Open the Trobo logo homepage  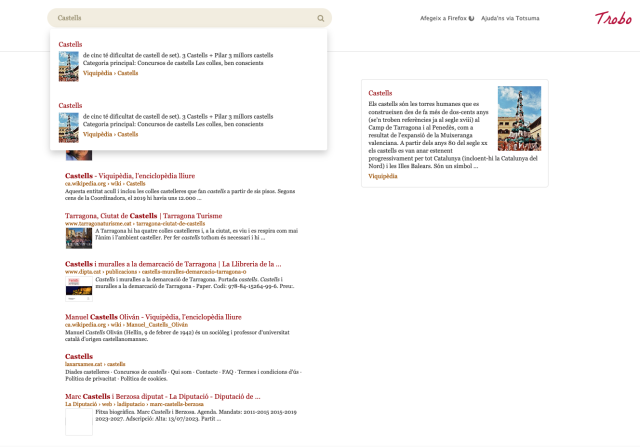[x=613, y=18]
